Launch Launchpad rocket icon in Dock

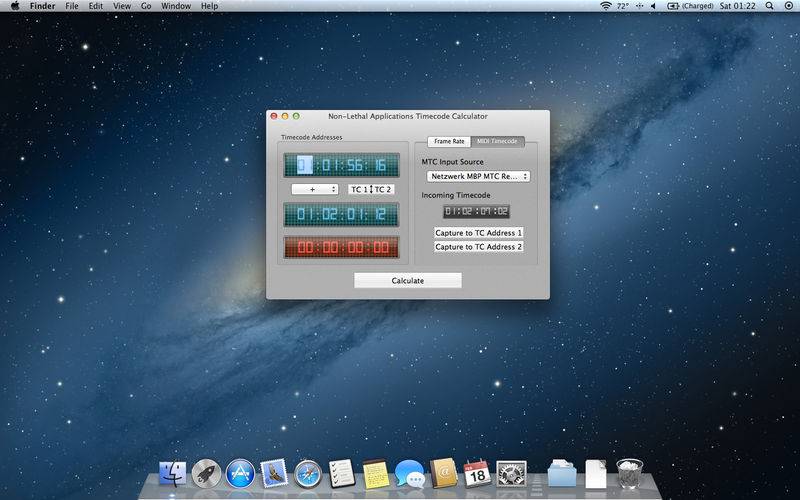[206, 473]
